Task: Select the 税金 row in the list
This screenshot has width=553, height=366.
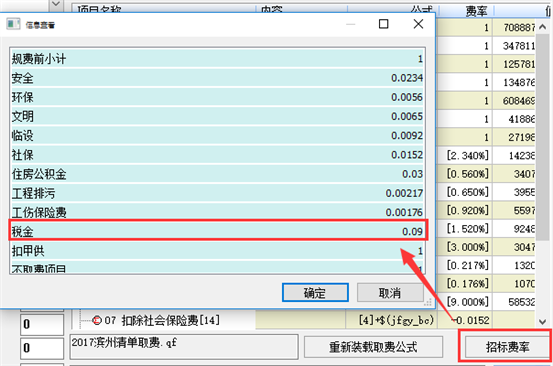Action: point(218,232)
